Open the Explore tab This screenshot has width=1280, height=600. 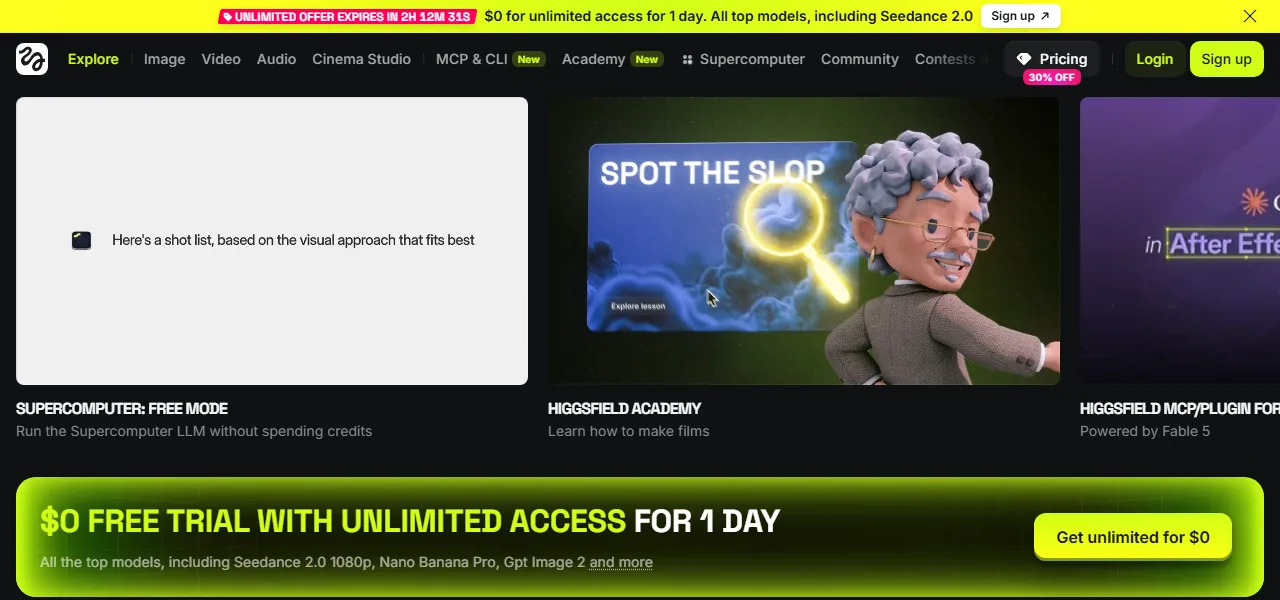pyautogui.click(x=93, y=59)
